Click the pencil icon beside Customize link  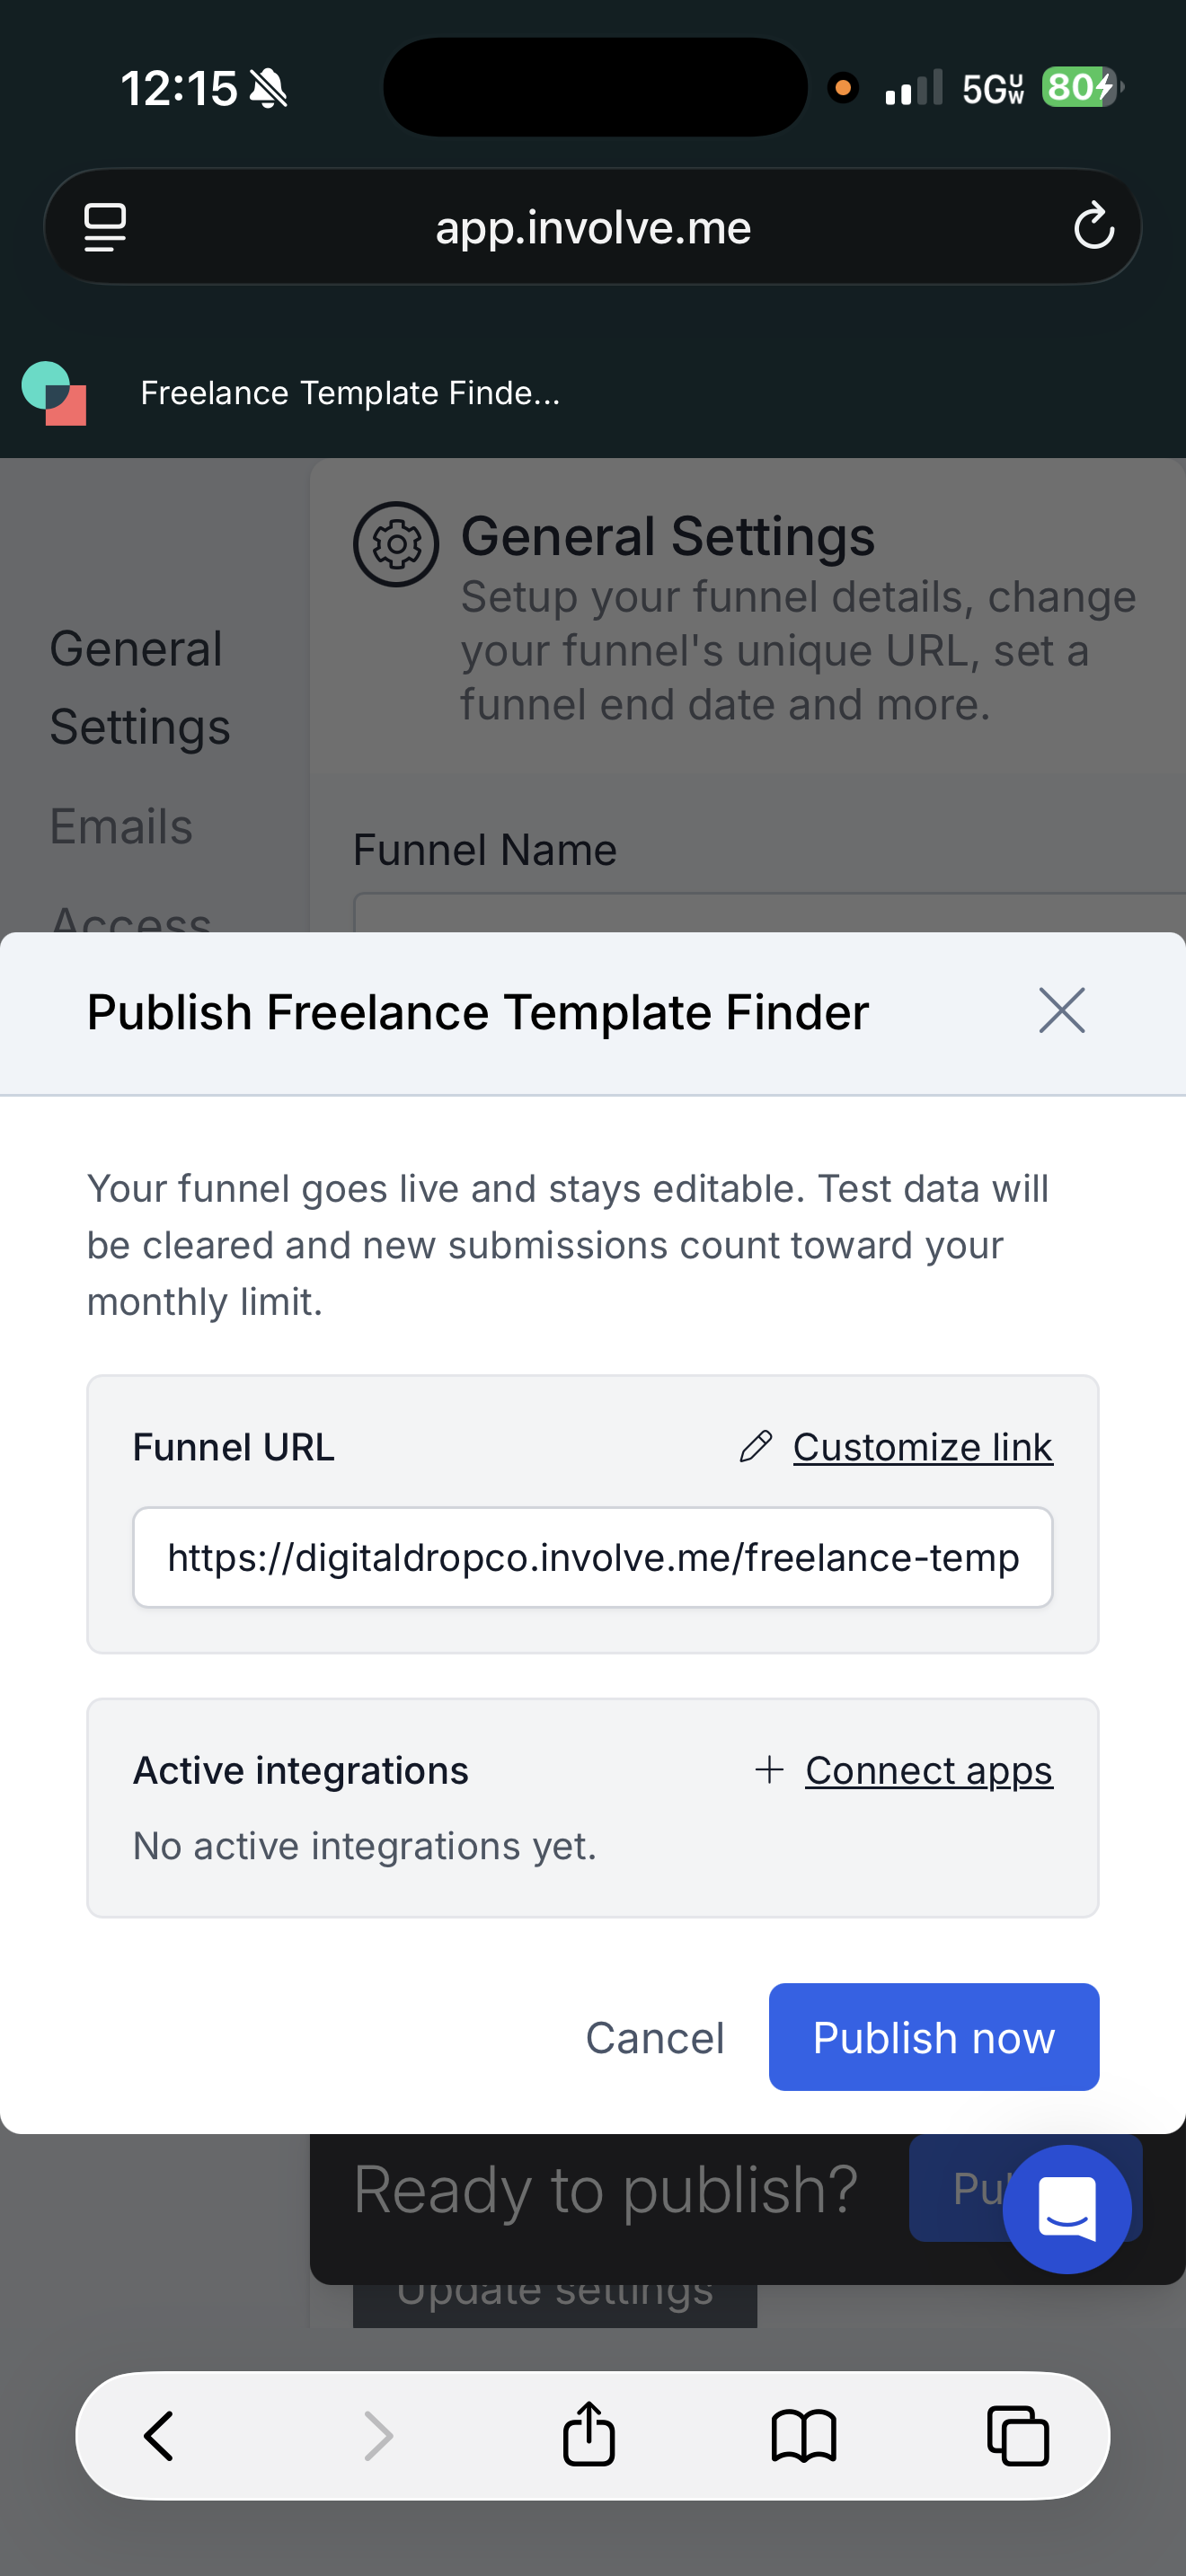[x=756, y=1446]
